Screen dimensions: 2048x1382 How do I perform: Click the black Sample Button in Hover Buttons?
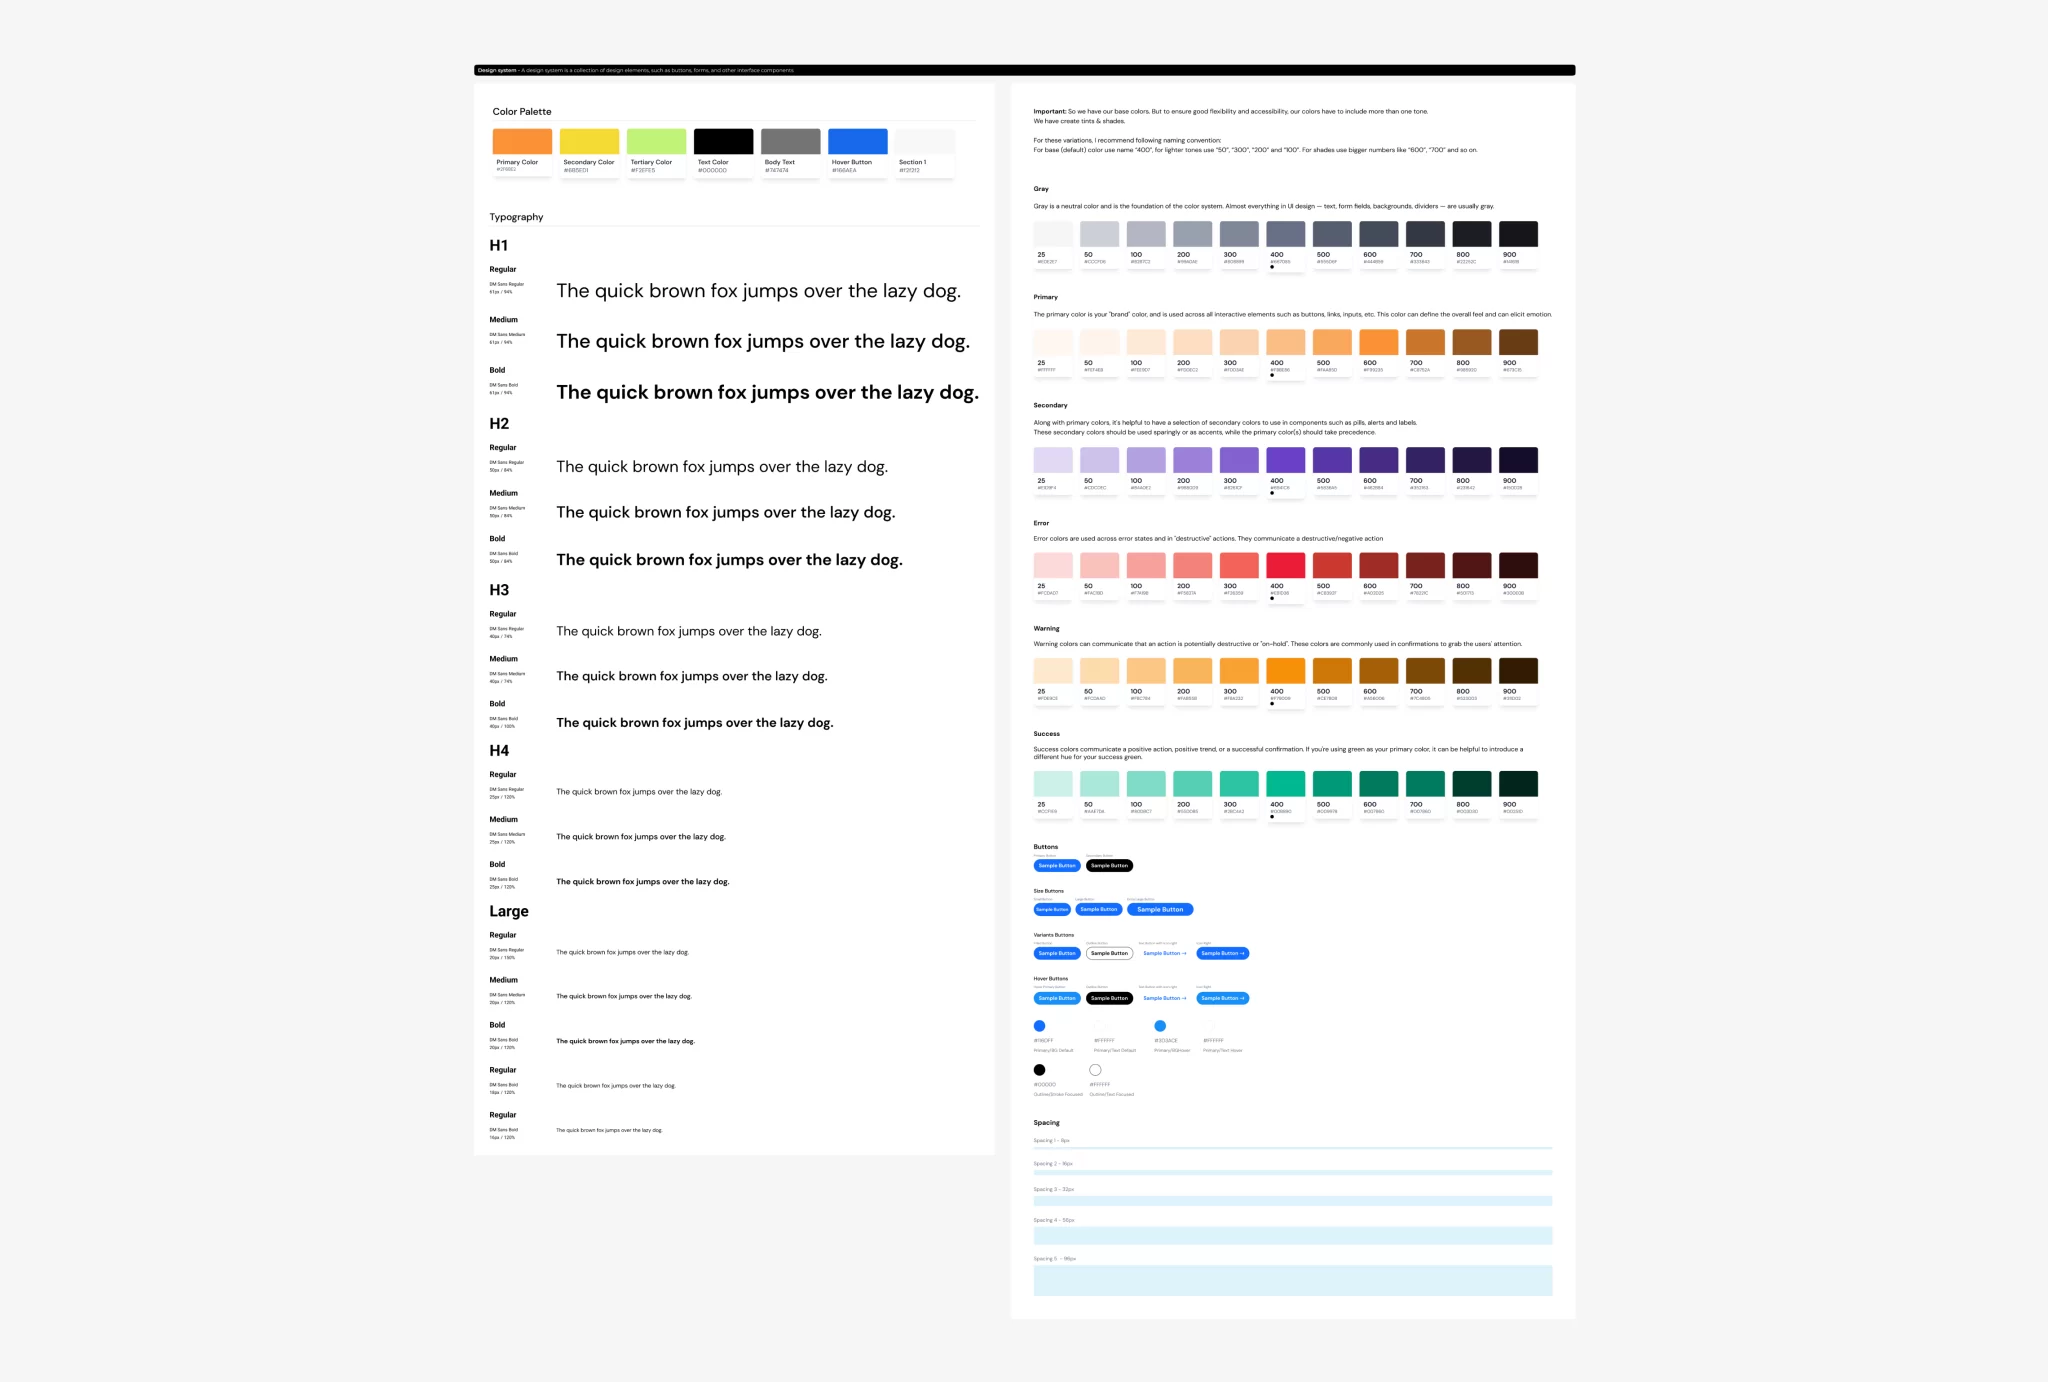tap(1110, 999)
